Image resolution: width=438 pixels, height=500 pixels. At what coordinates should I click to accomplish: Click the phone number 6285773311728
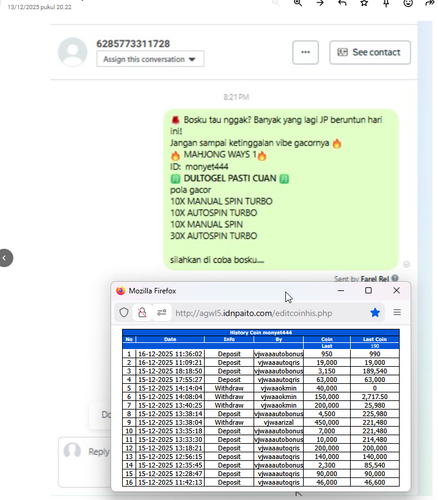(x=133, y=43)
